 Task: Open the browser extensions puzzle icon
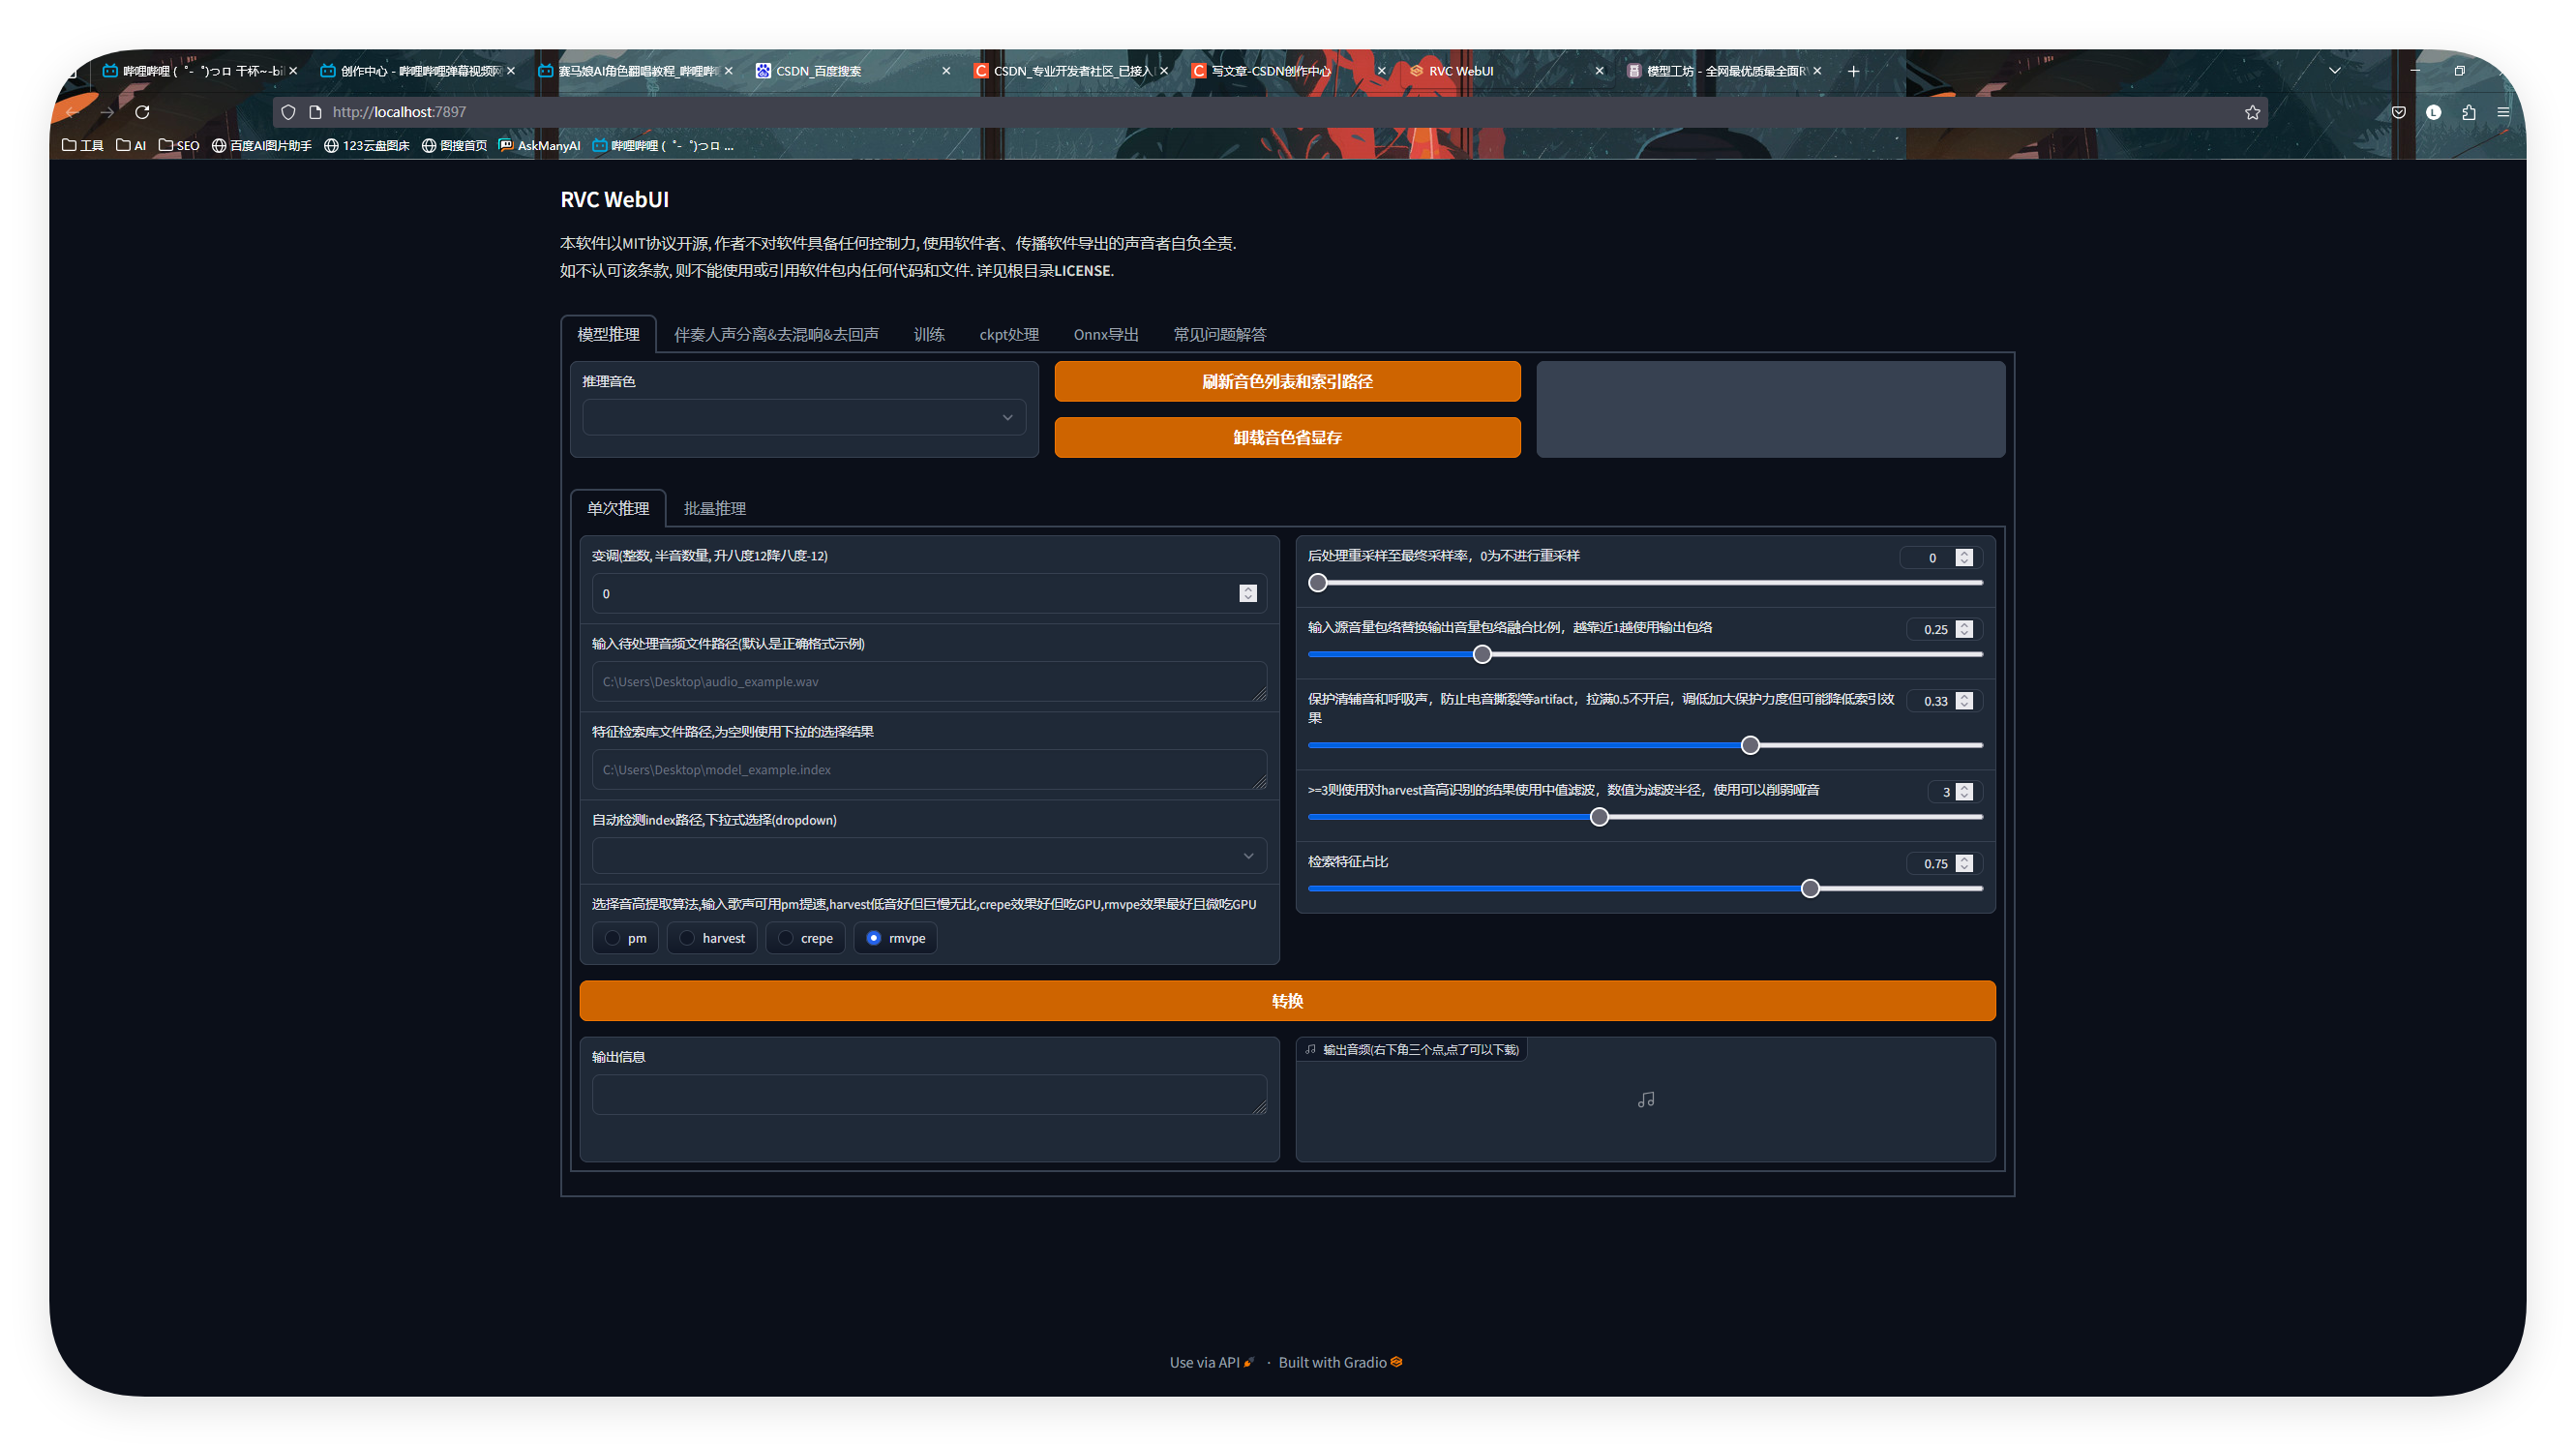[2468, 112]
